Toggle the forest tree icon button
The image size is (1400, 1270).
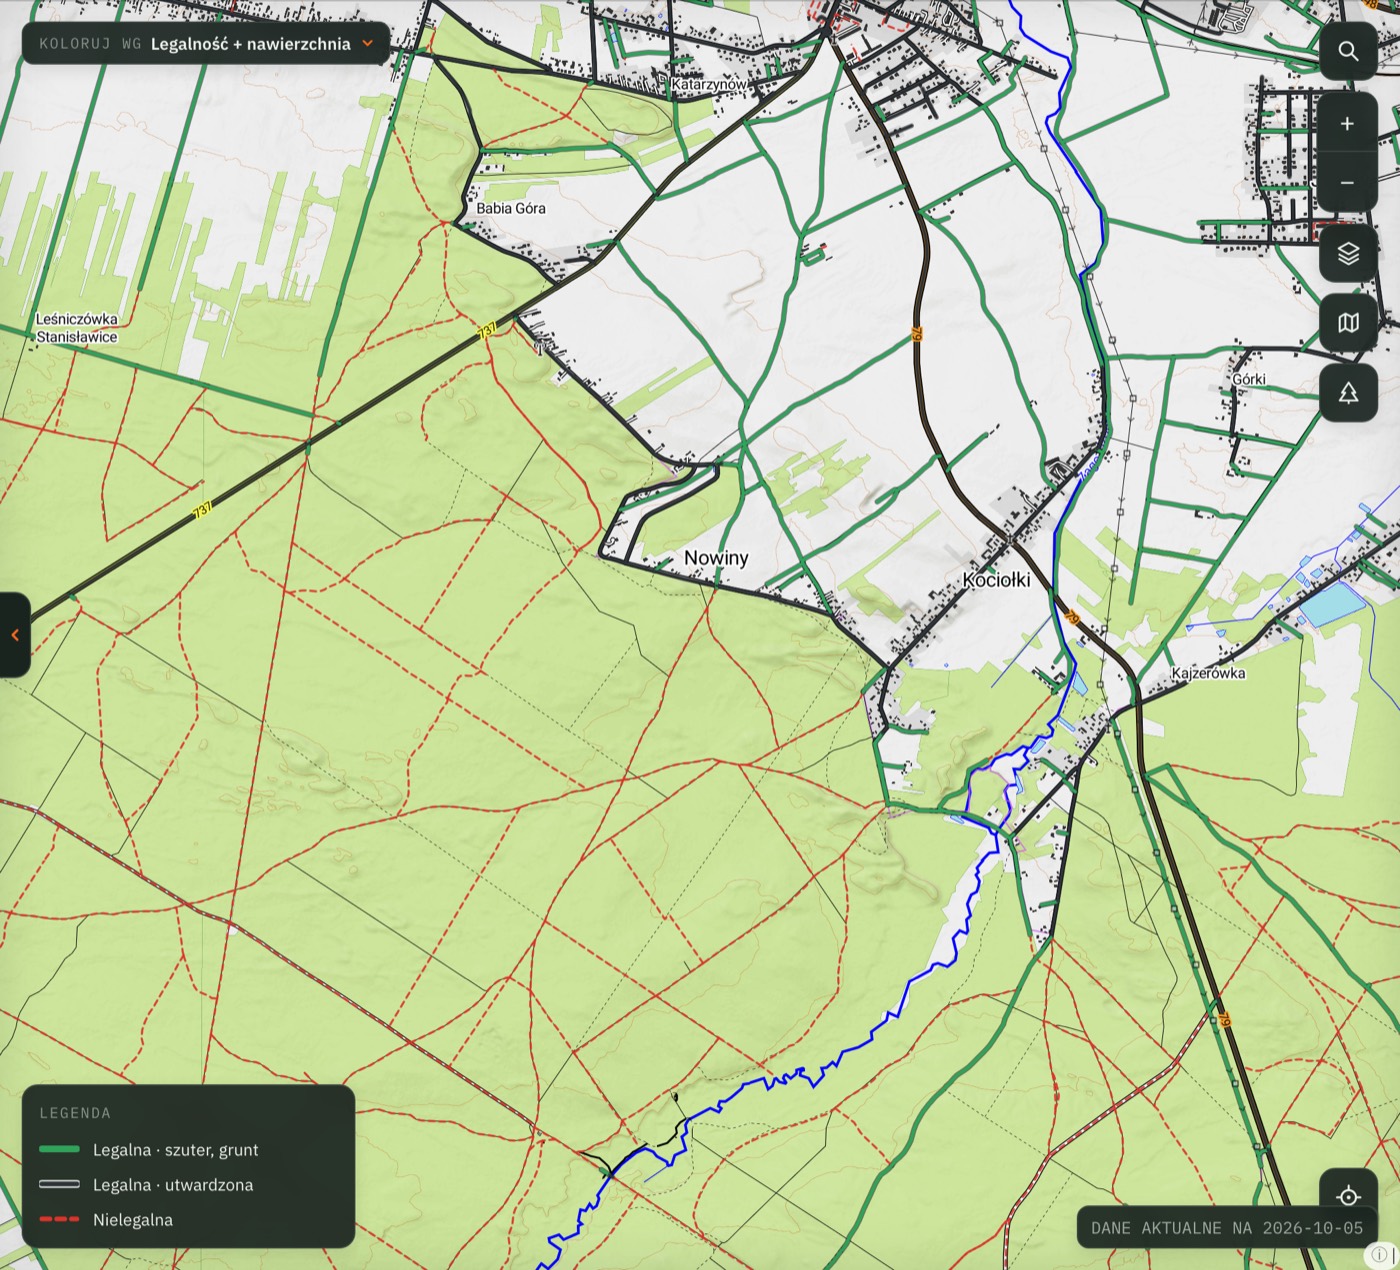1348,393
